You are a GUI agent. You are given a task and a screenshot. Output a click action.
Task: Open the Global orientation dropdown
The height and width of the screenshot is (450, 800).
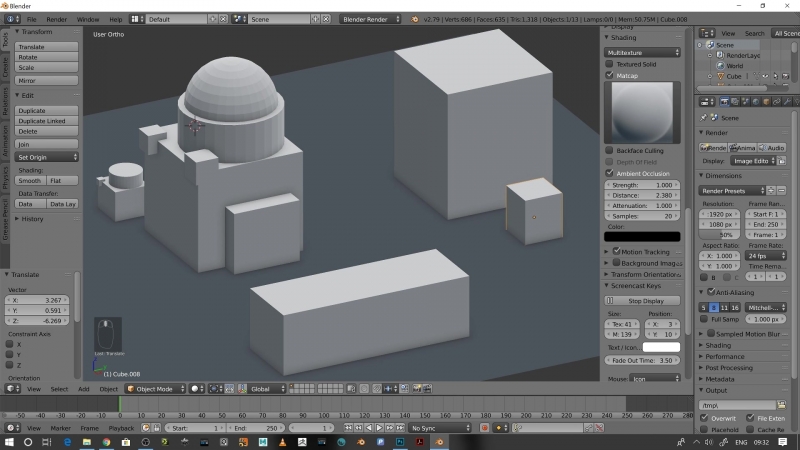(267, 389)
